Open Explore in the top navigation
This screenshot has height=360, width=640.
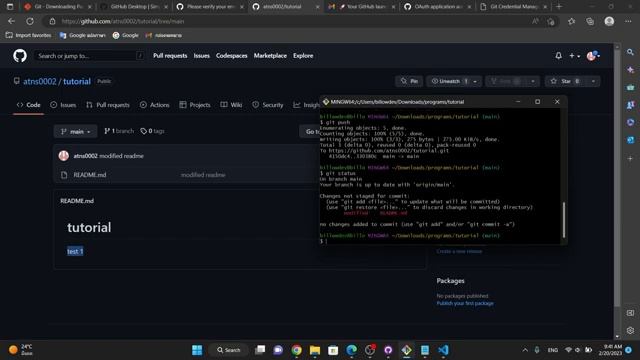[x=303, y=56]
